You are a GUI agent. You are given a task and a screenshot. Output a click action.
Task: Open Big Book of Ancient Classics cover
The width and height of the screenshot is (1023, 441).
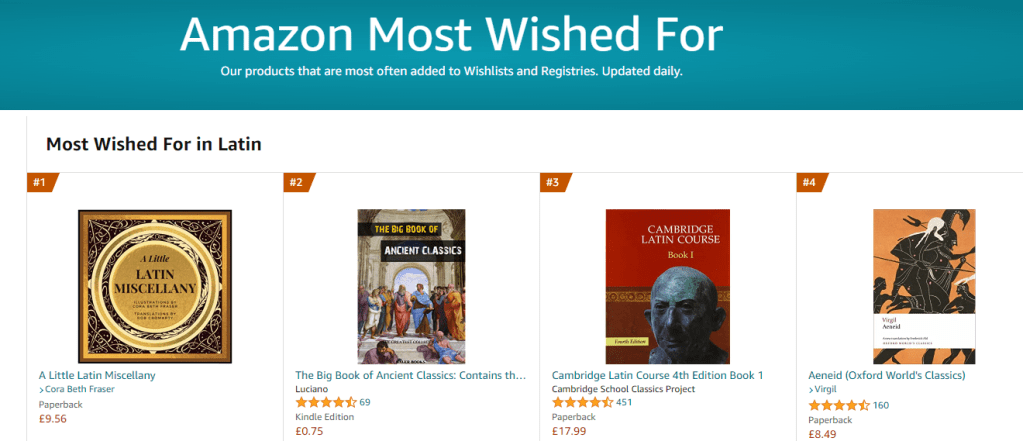tap(411, 286)
